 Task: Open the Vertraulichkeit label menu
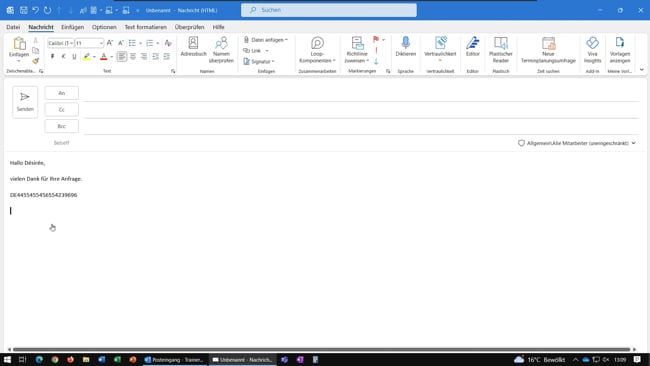(x=440, y=49)
